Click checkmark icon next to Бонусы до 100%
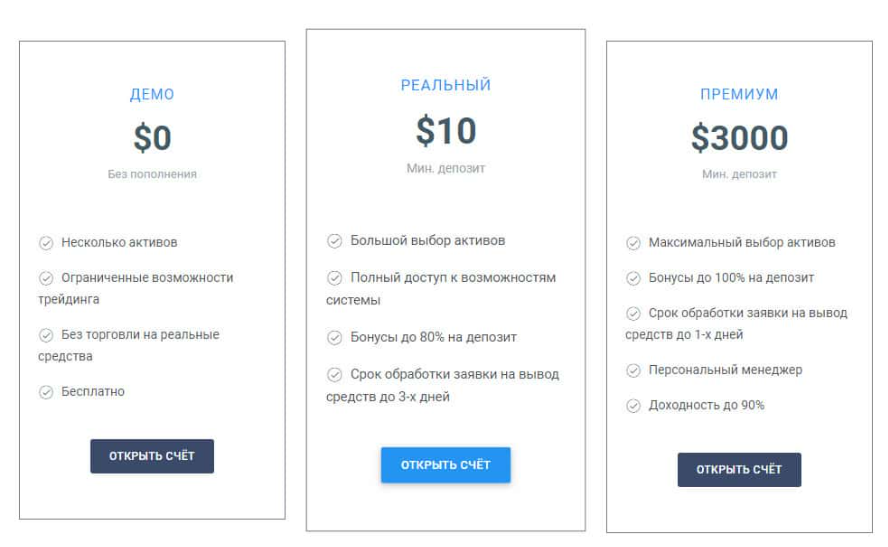 tap(633, 277)
